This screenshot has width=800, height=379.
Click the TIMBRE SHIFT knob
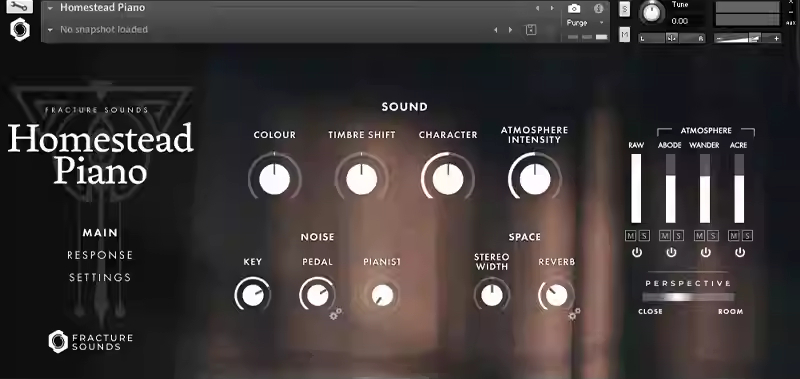(362, 179)
